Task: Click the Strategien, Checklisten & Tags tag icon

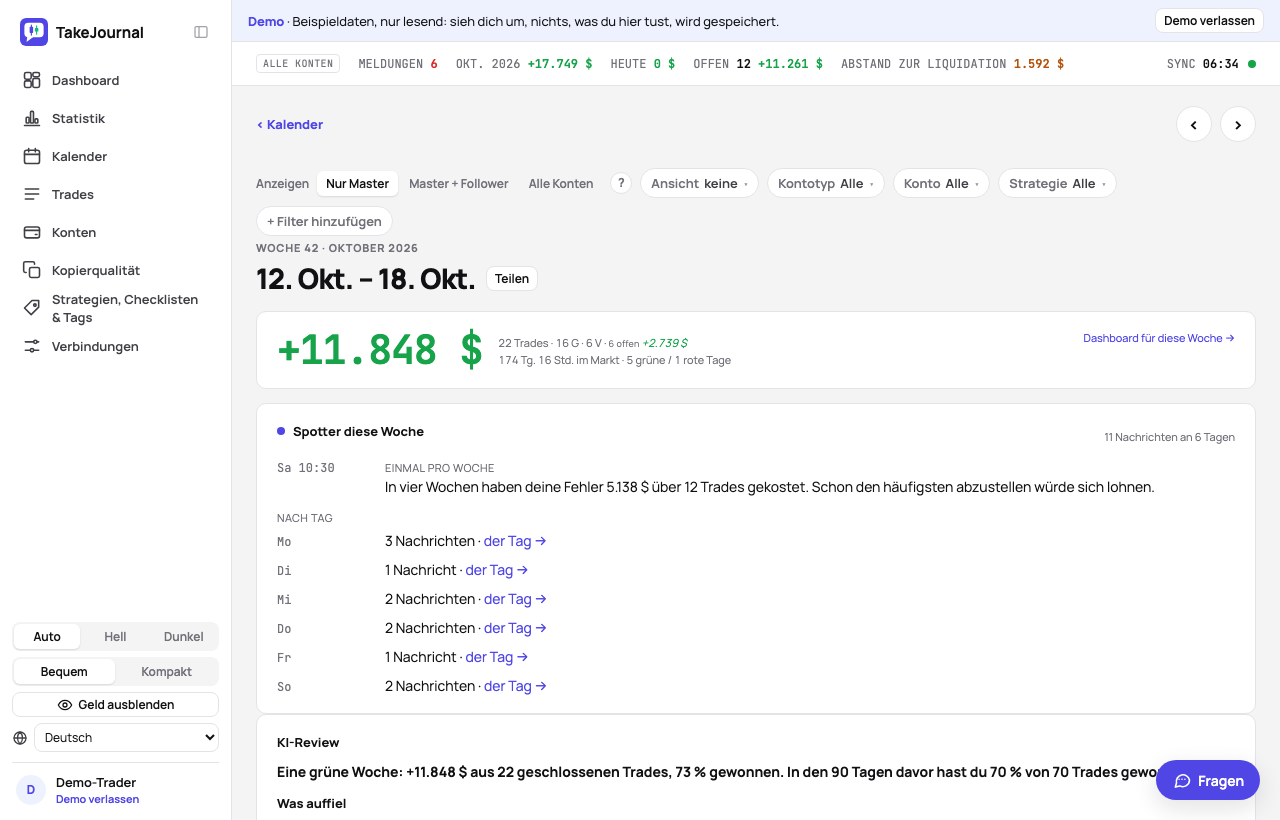Action: click(32, 308)
